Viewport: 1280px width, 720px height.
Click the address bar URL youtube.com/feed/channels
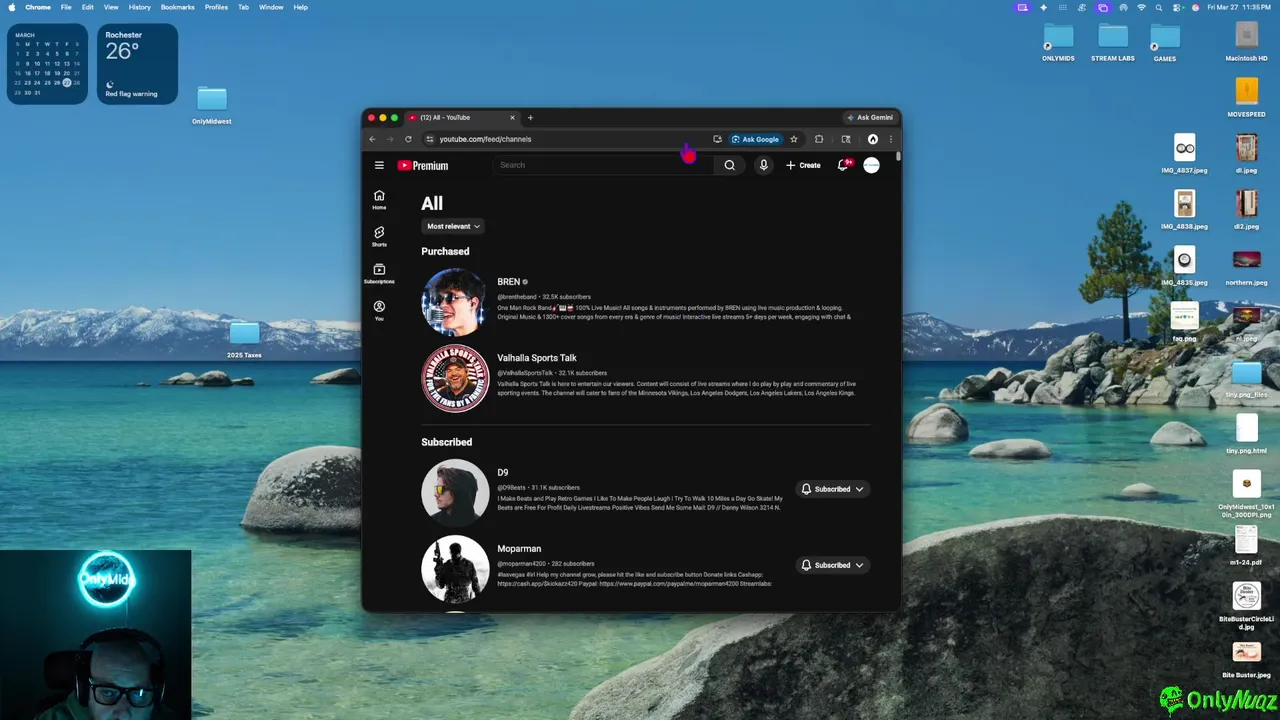point(485,139)
